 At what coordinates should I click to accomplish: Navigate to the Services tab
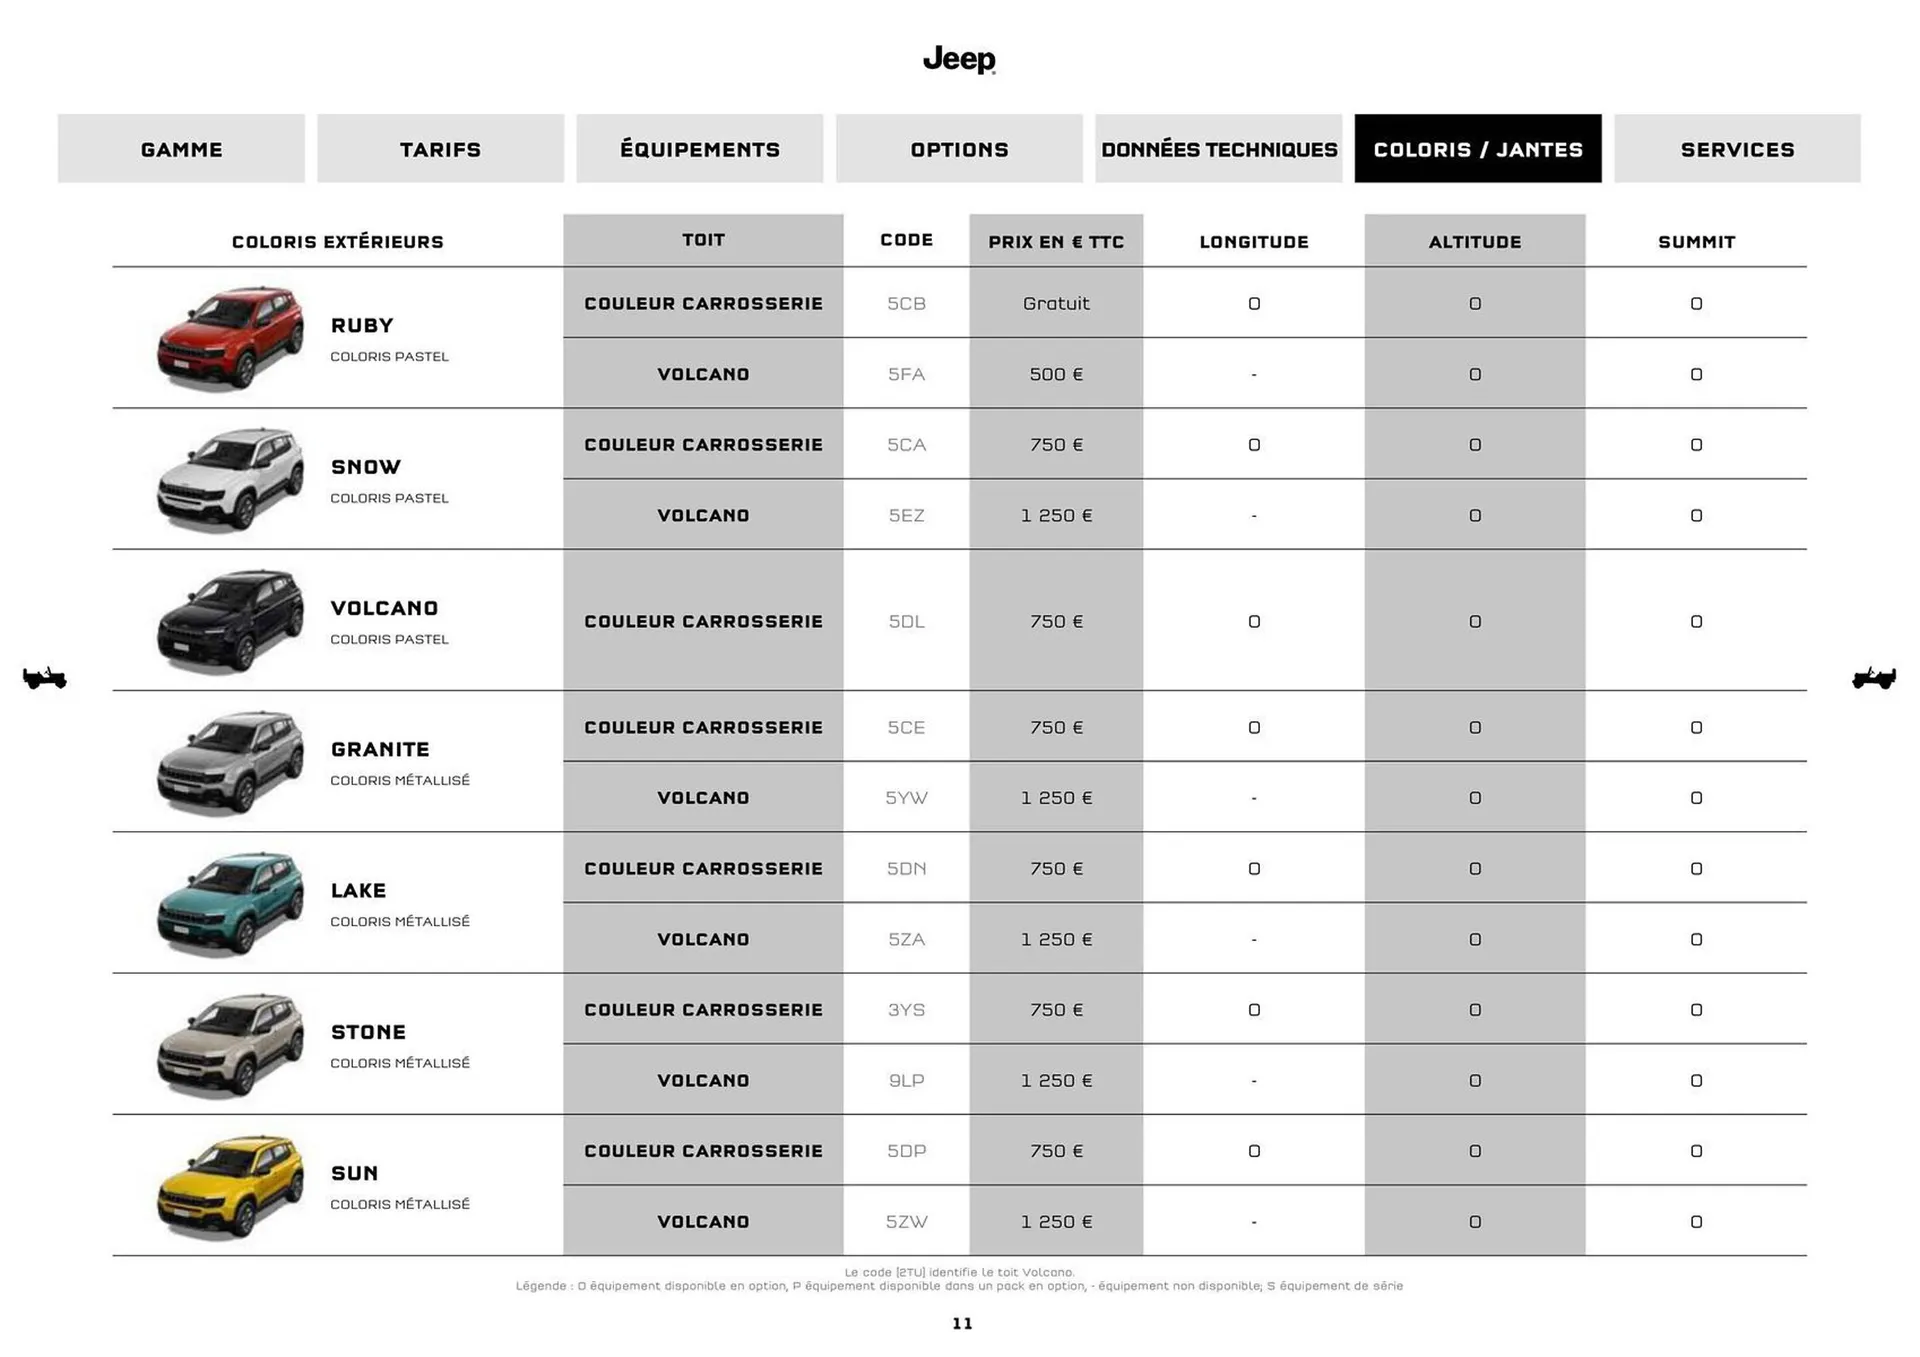(x=1737, y=149)
